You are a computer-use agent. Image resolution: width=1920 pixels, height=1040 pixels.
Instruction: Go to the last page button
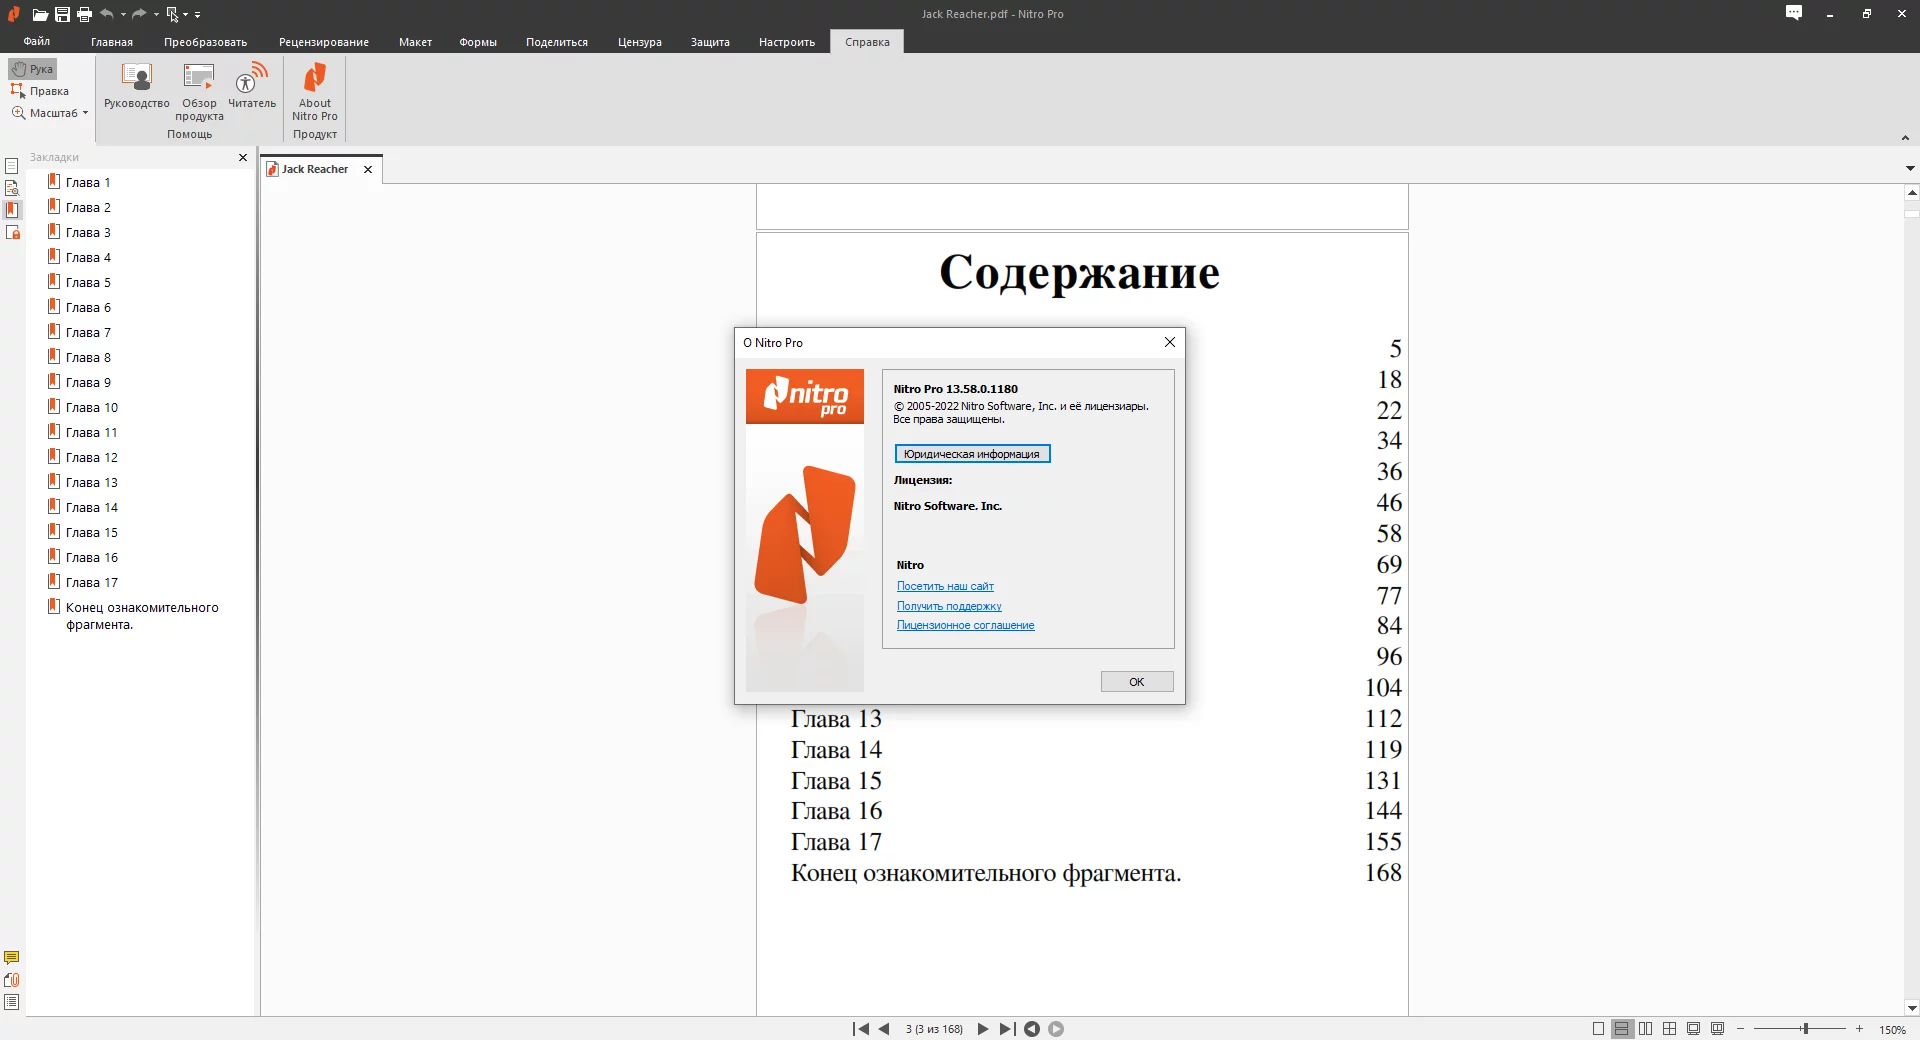tap(1007, 1028)
